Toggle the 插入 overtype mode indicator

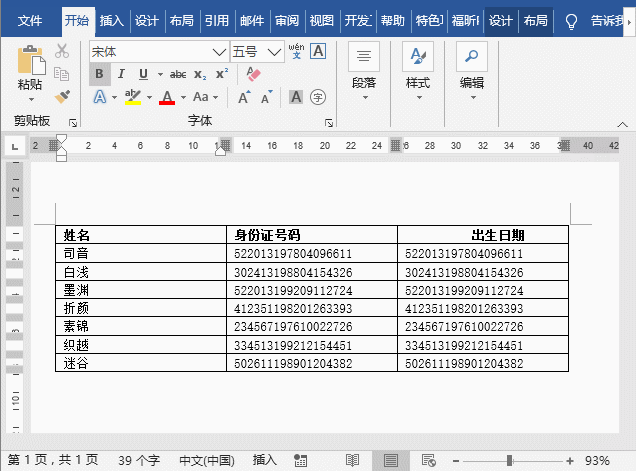tap(264, 460)
